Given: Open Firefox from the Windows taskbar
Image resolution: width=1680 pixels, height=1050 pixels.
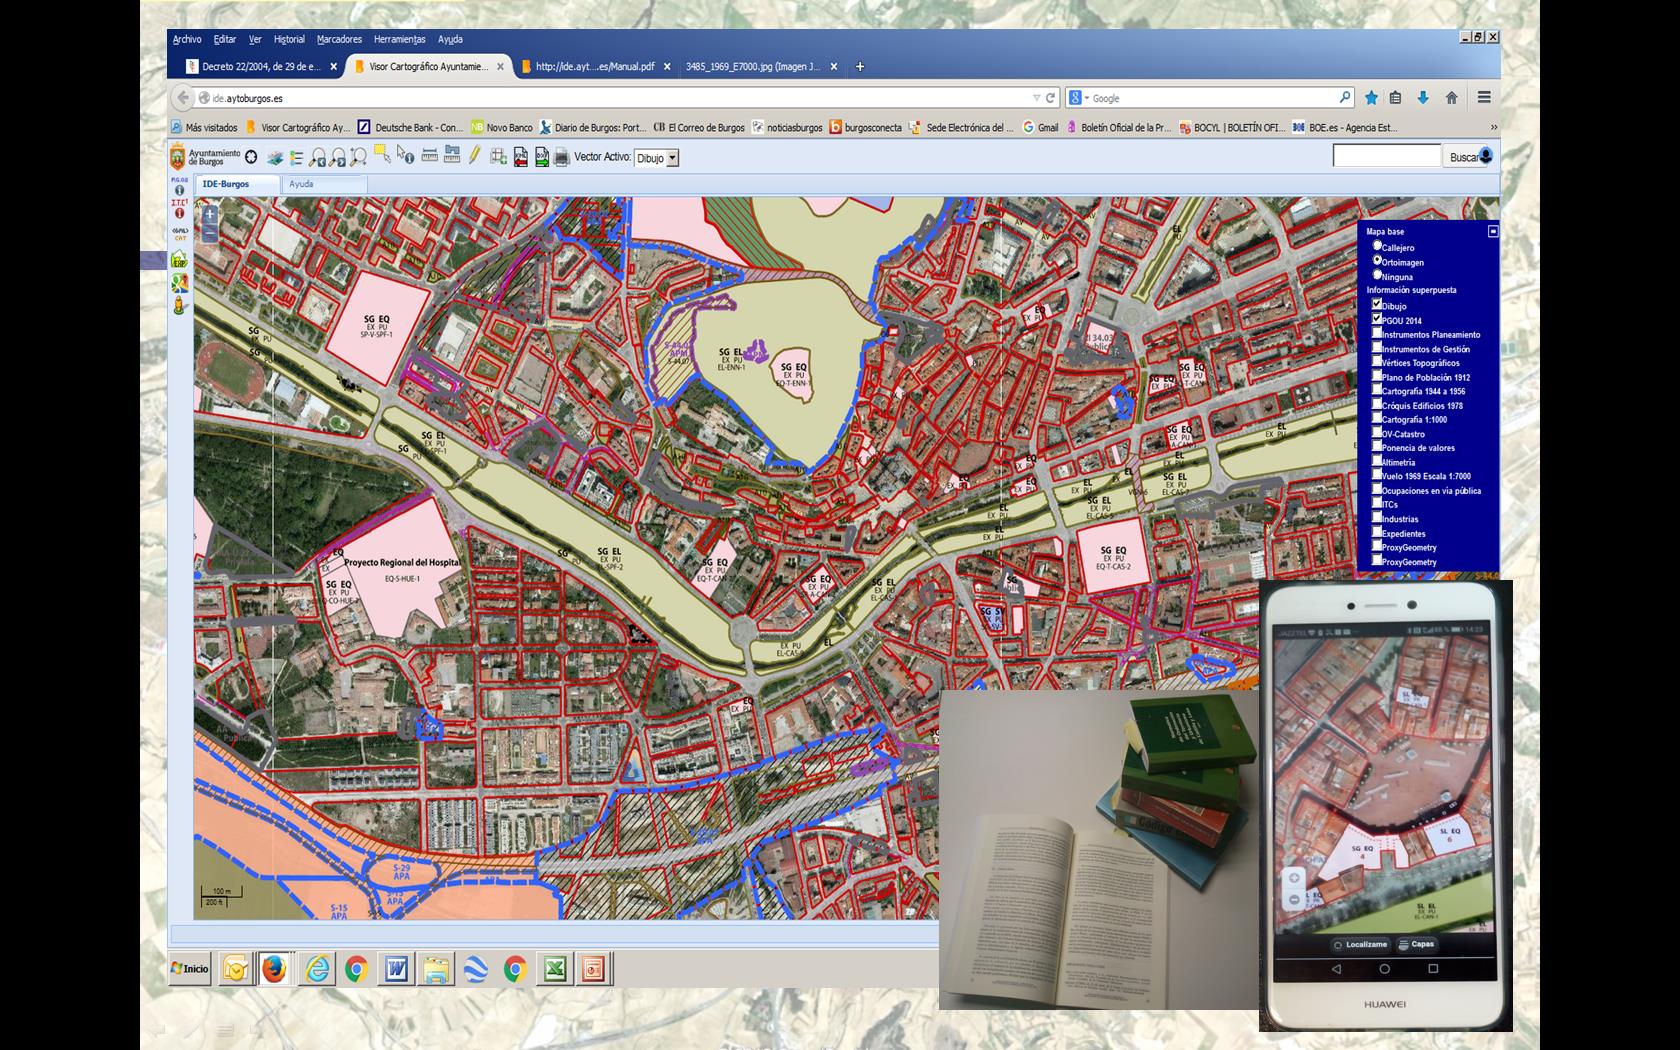Looking at the screenshot, I should 274,969.
